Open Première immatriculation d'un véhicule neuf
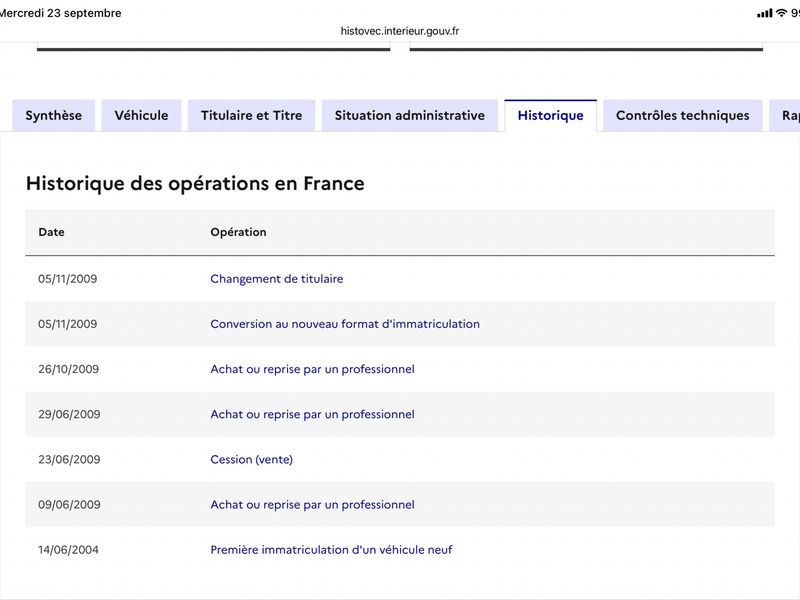 click(x=331, y=549)
